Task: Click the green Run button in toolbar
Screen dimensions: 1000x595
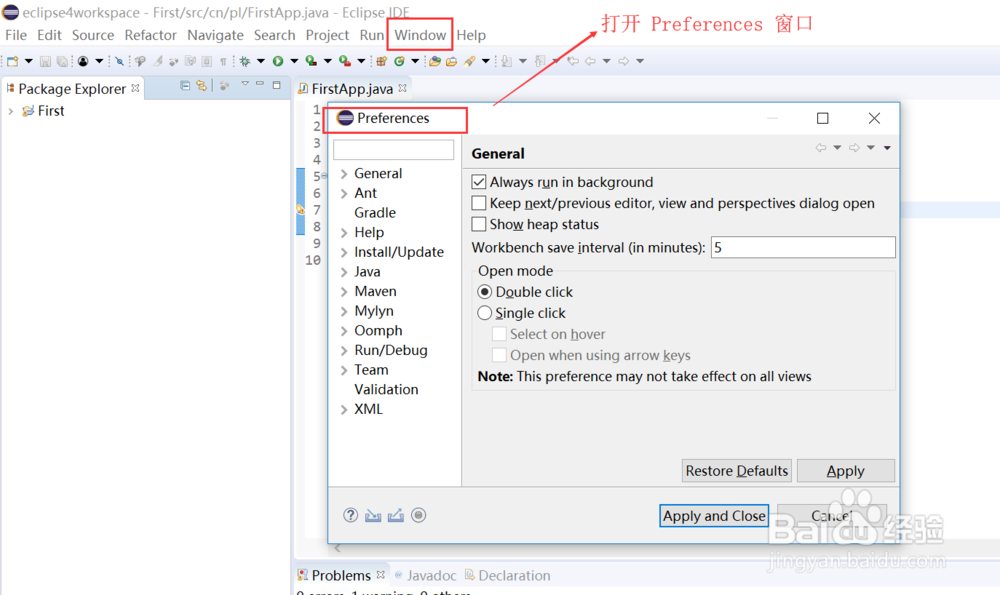Action: point(277,61)
